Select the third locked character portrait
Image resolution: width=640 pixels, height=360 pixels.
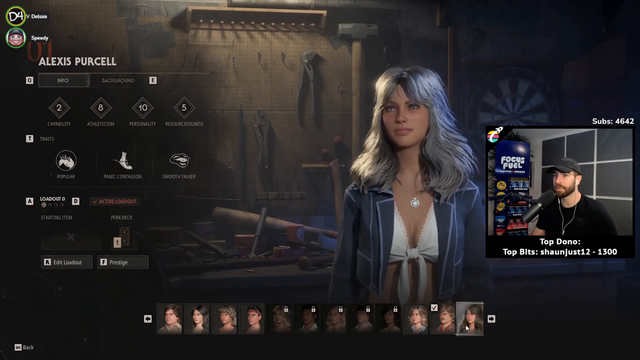(334, 319)
